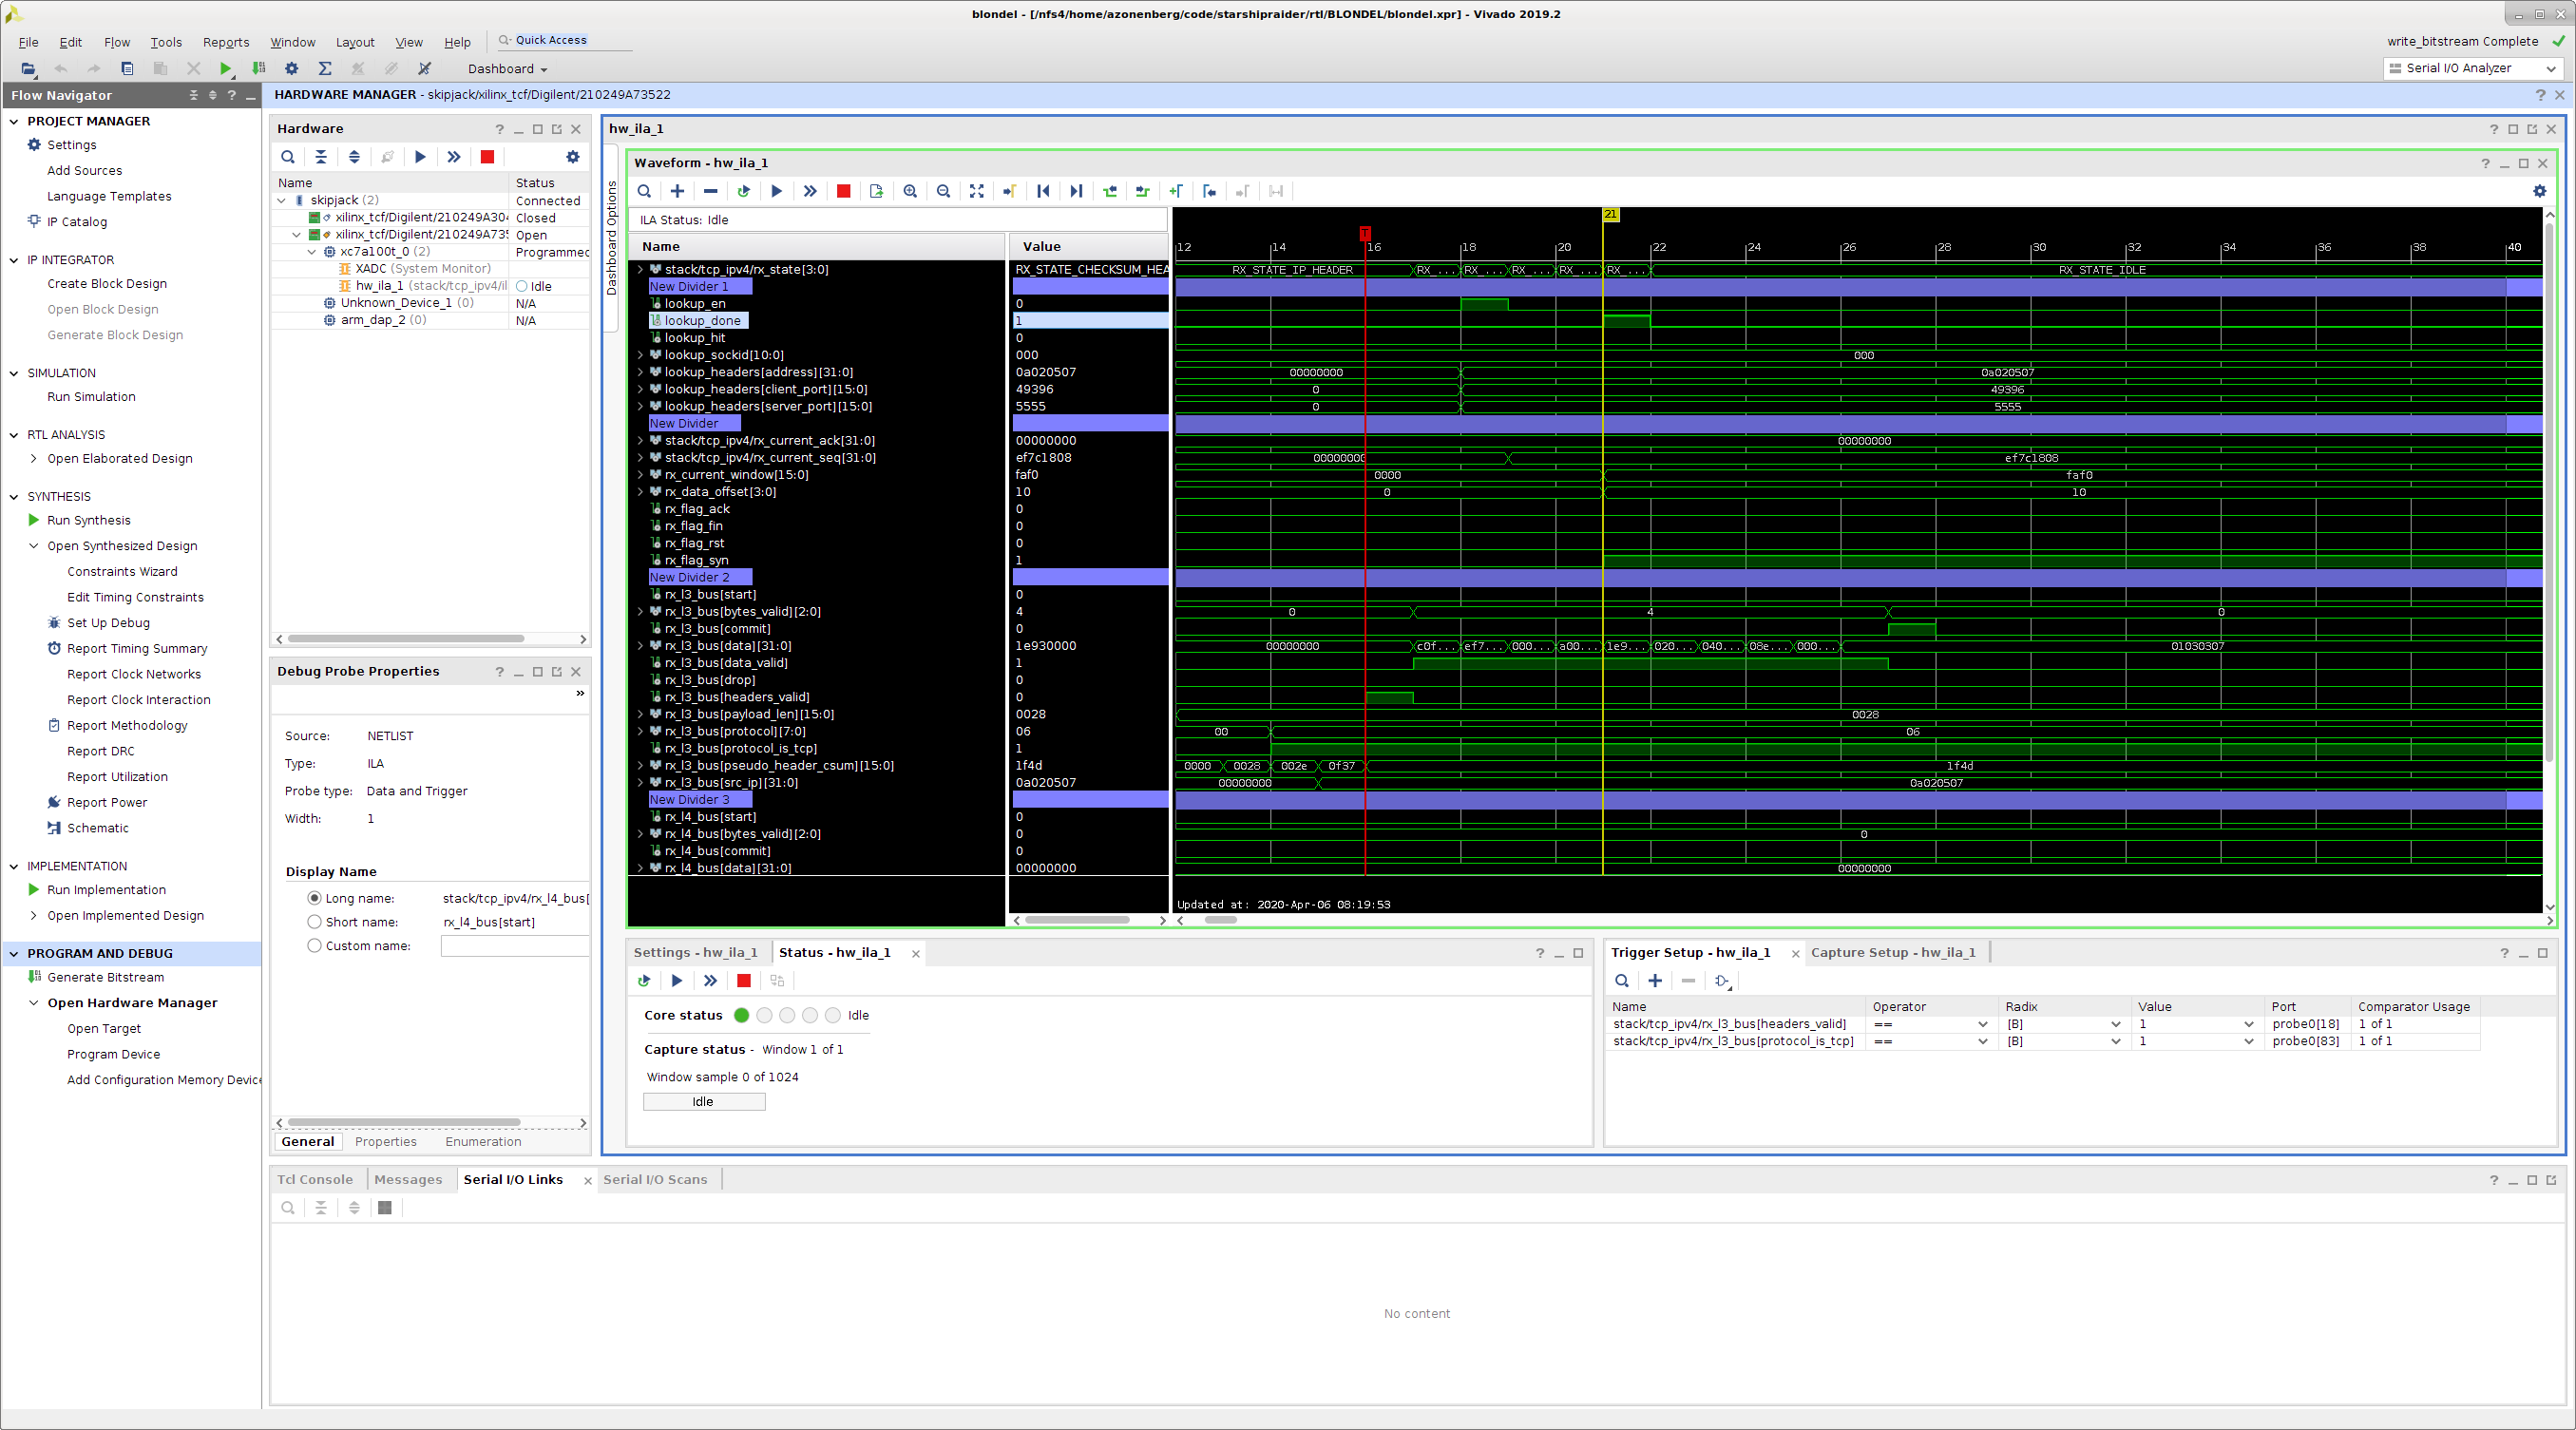The image size is (2576, 1430).
Task: Collapse the xc7a100t_0 device tree node
Action: (x=312, y=252)
